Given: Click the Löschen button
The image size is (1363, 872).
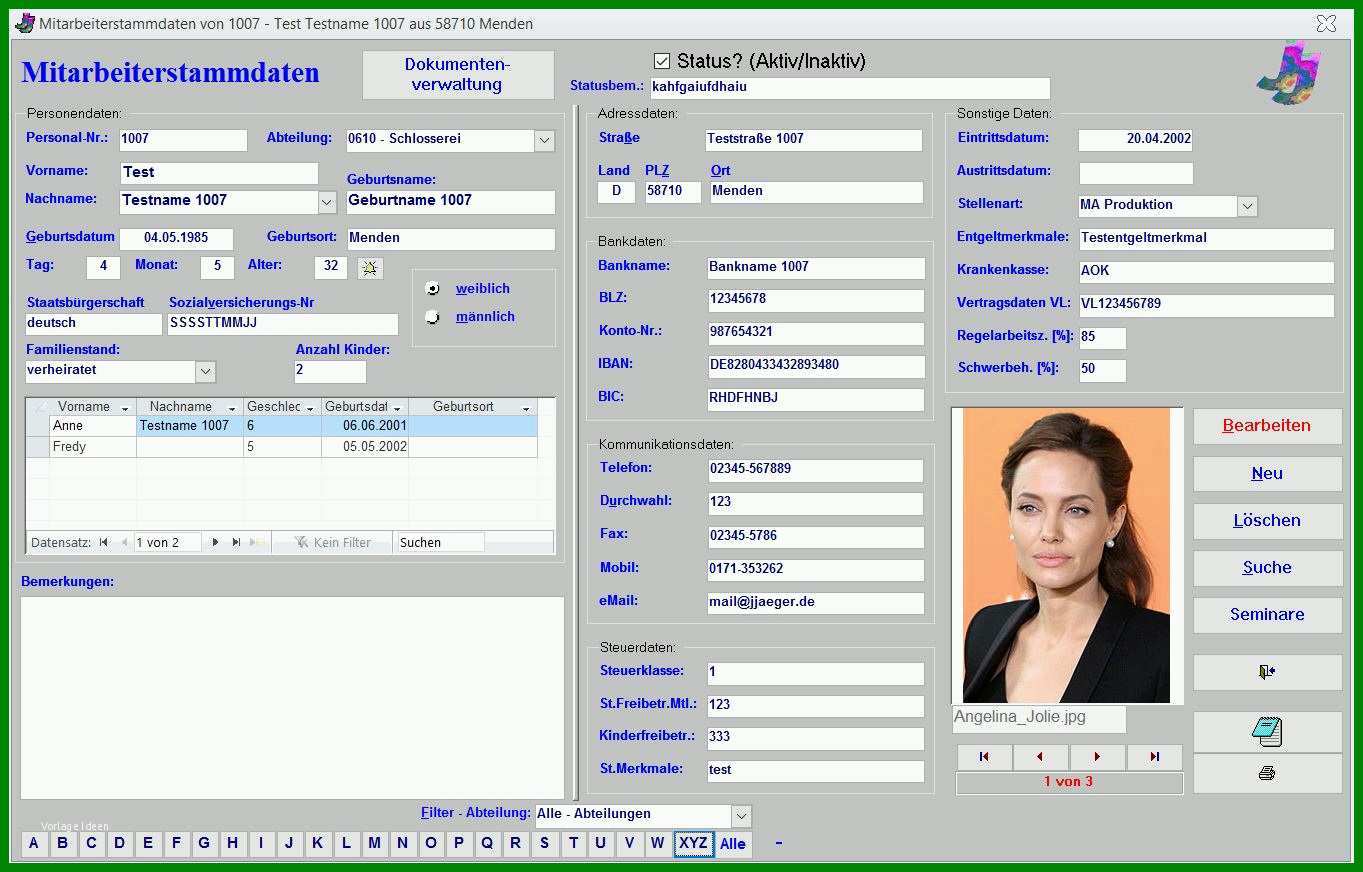Looking at the screenshot, I should click(1267, 521).
